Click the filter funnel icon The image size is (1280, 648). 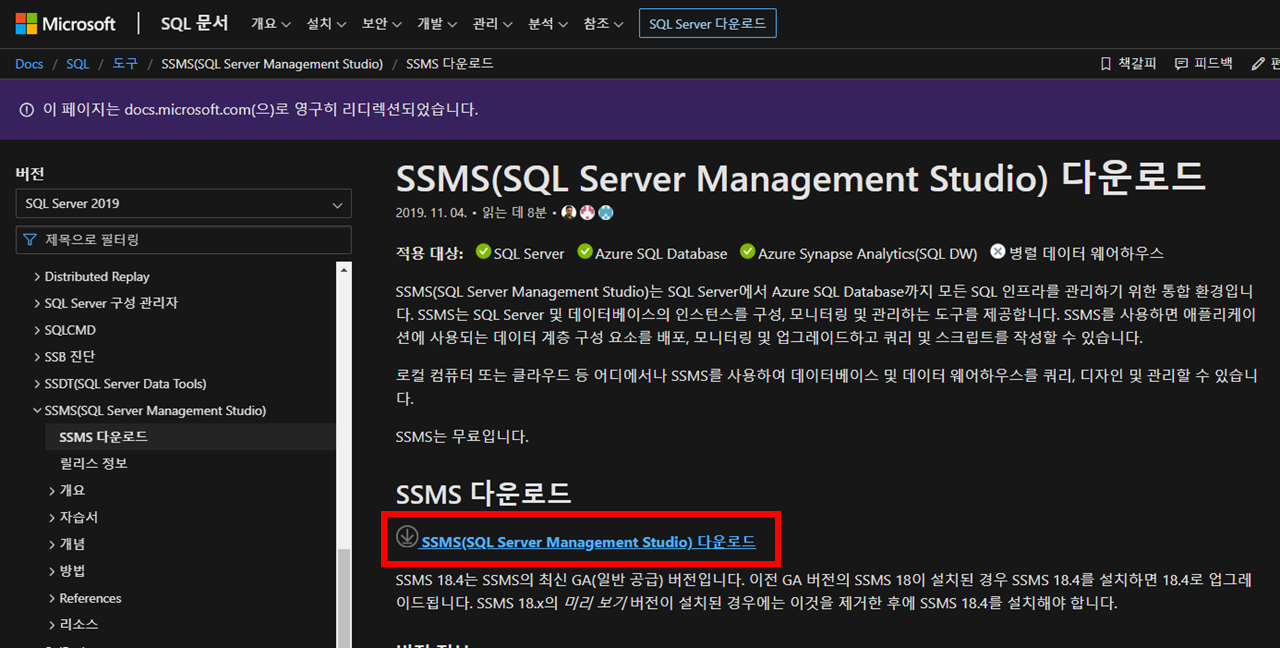(x=30, y=240)
